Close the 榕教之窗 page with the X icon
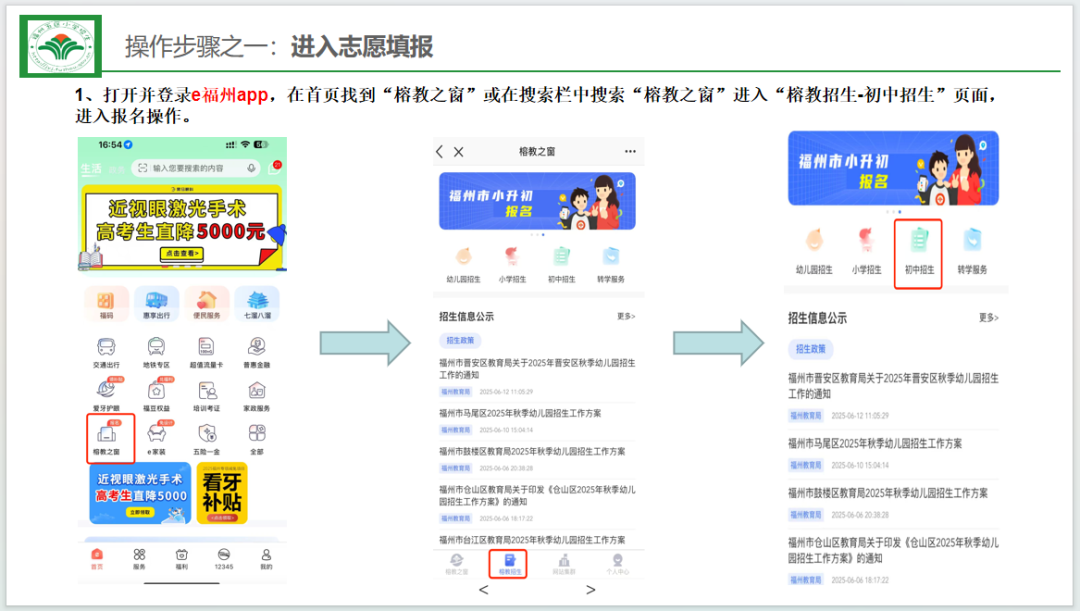The width and height of the screenshot is (1080, 611). click(x=459, y=152)
